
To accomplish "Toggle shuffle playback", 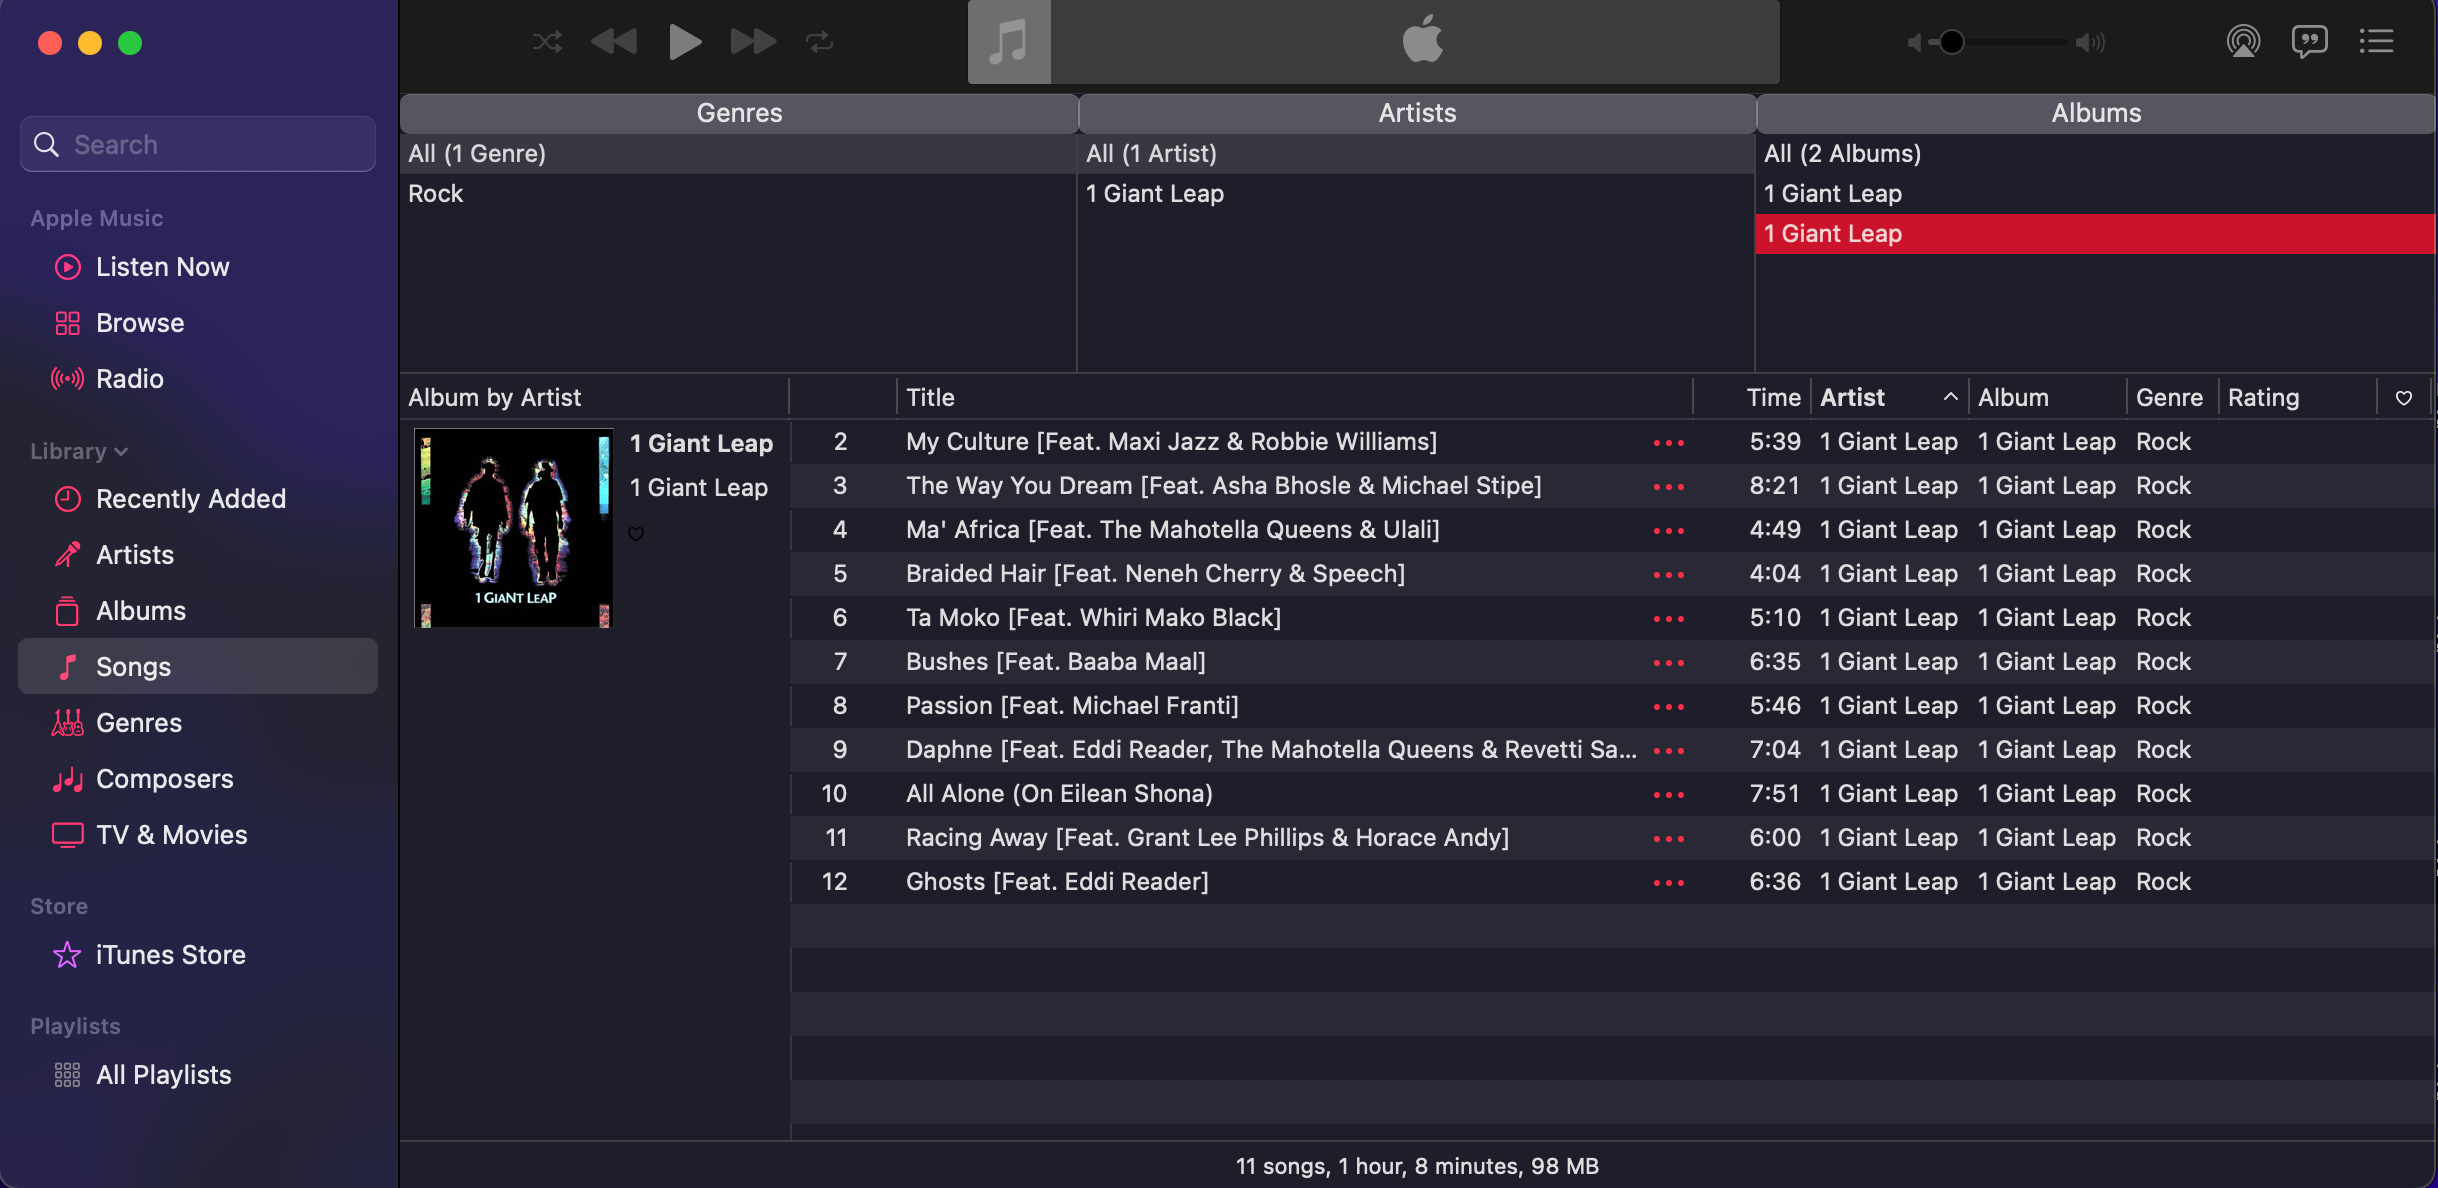I will (547, 41).
